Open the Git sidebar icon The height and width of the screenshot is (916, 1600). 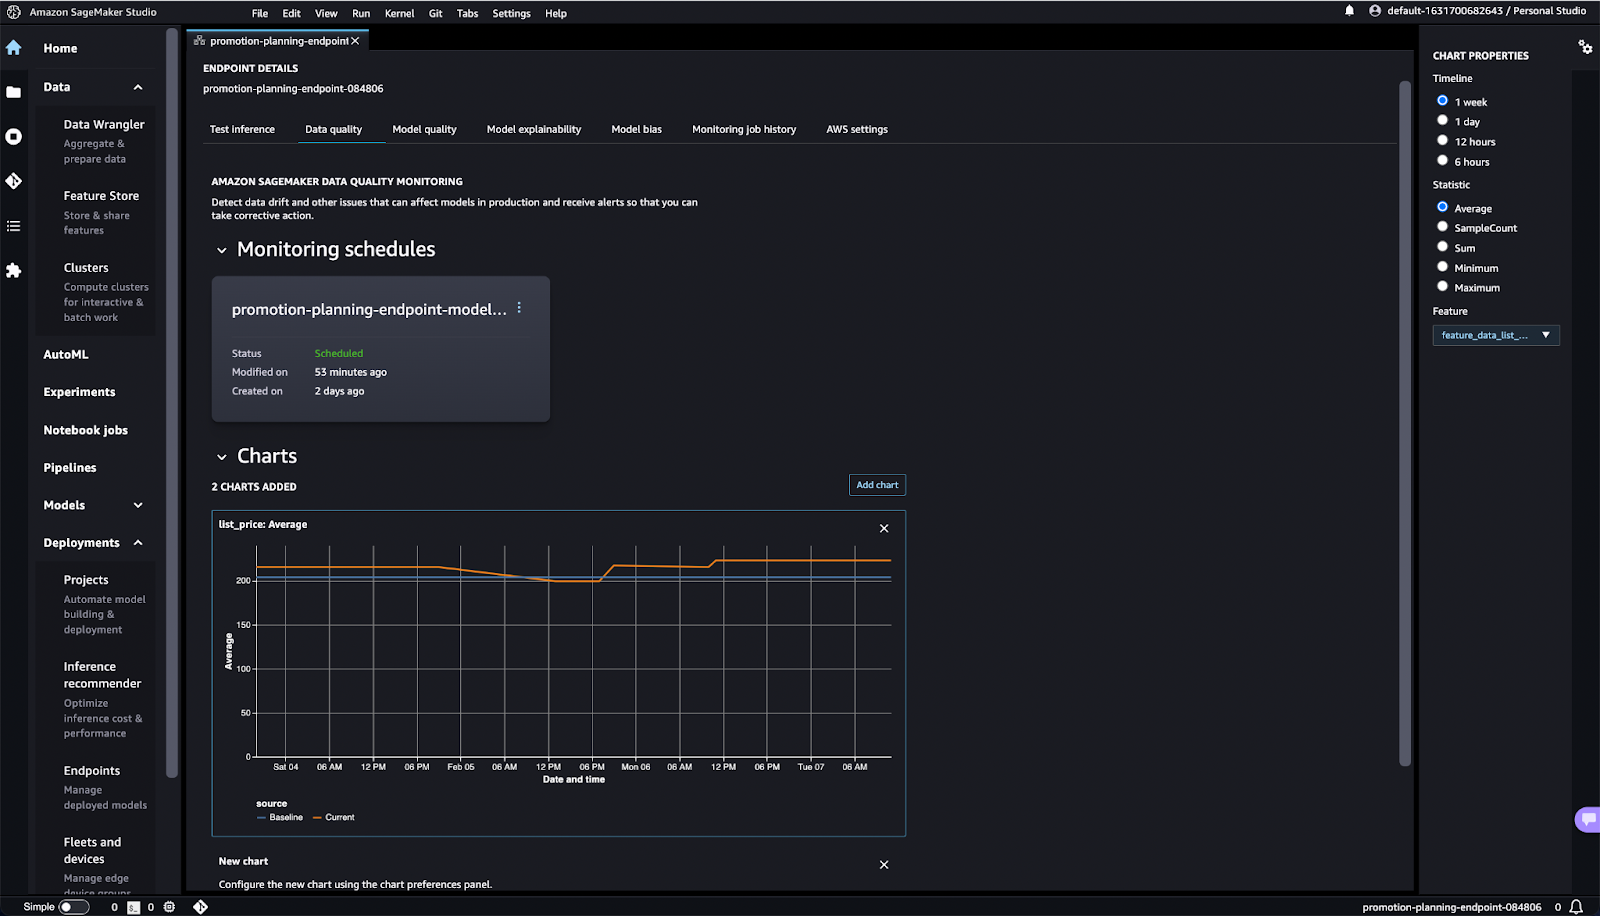(14, 181)
